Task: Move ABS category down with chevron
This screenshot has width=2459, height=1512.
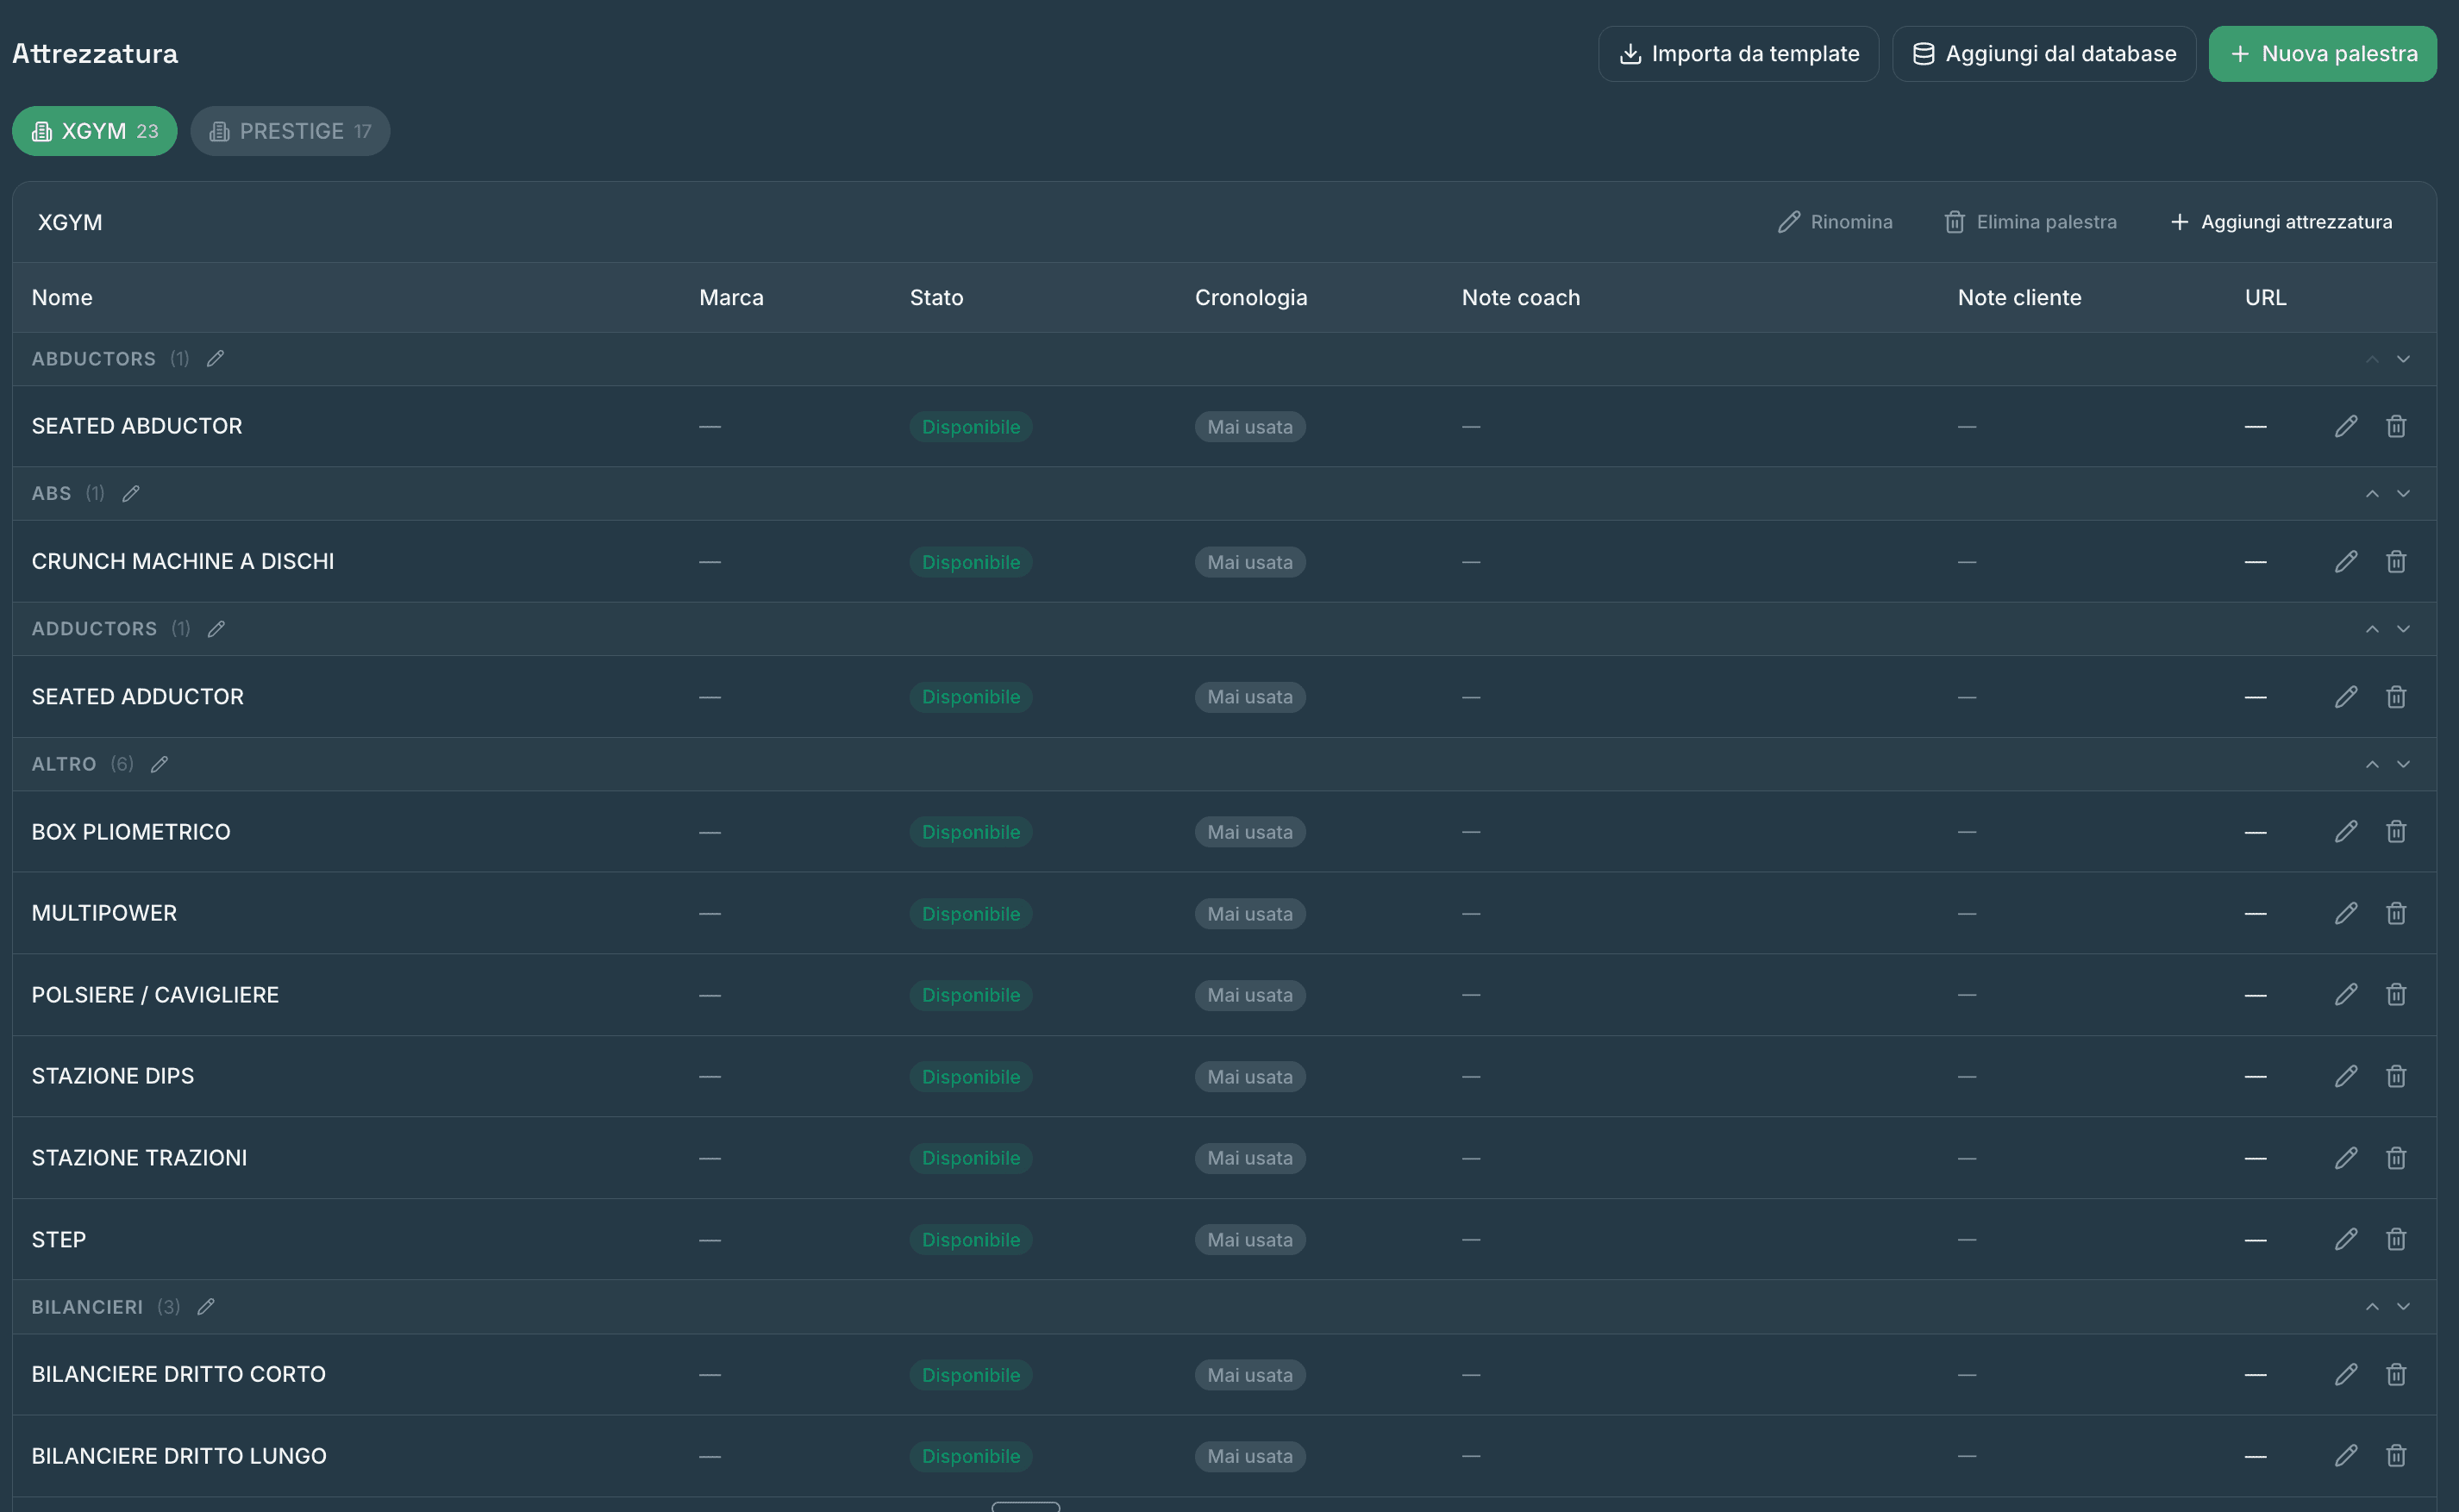Action: pos(2403,494)
